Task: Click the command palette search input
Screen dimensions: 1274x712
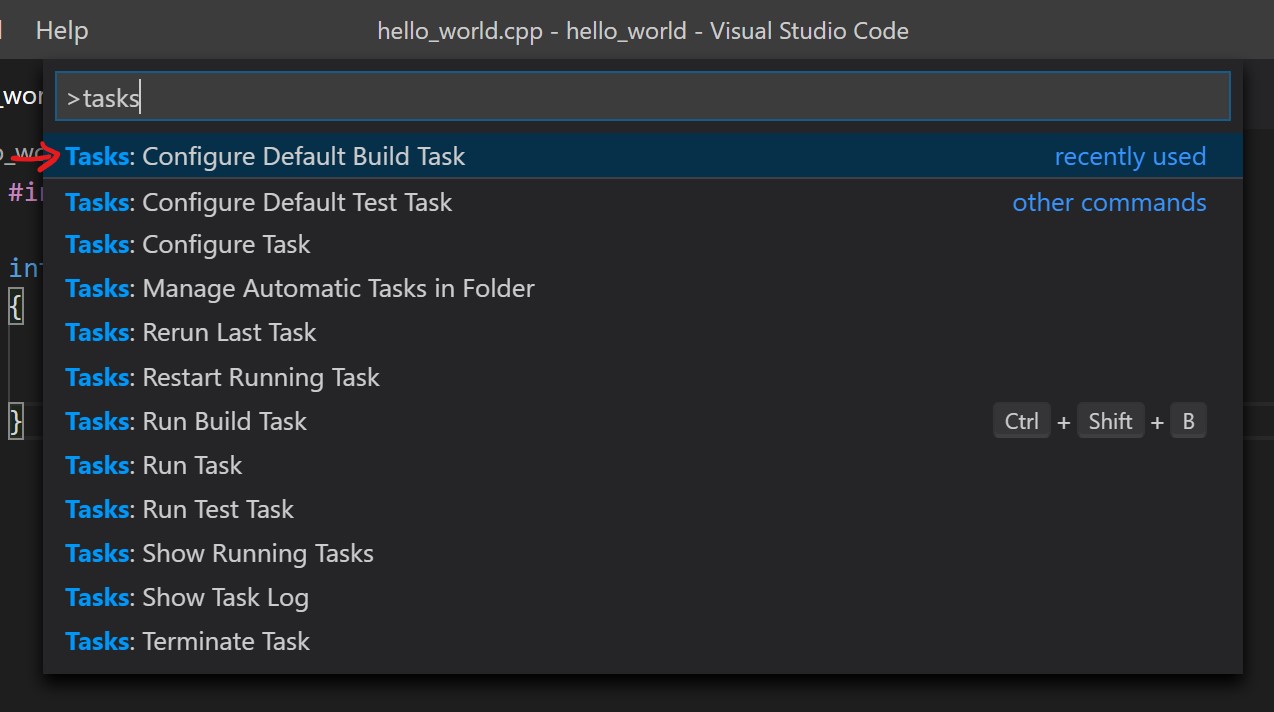Action: 642,97
